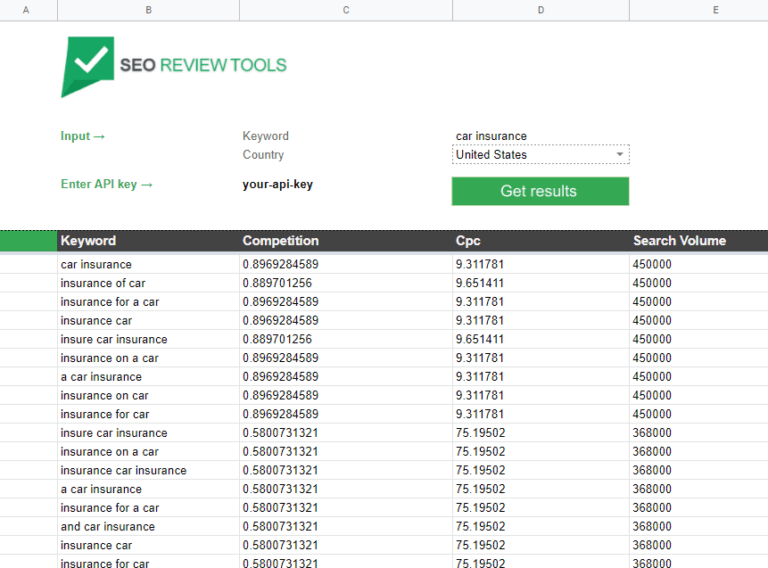Viewport: 768px width, 568px height.
Task: Click the Country label cell
Action: tap(263, 155)
